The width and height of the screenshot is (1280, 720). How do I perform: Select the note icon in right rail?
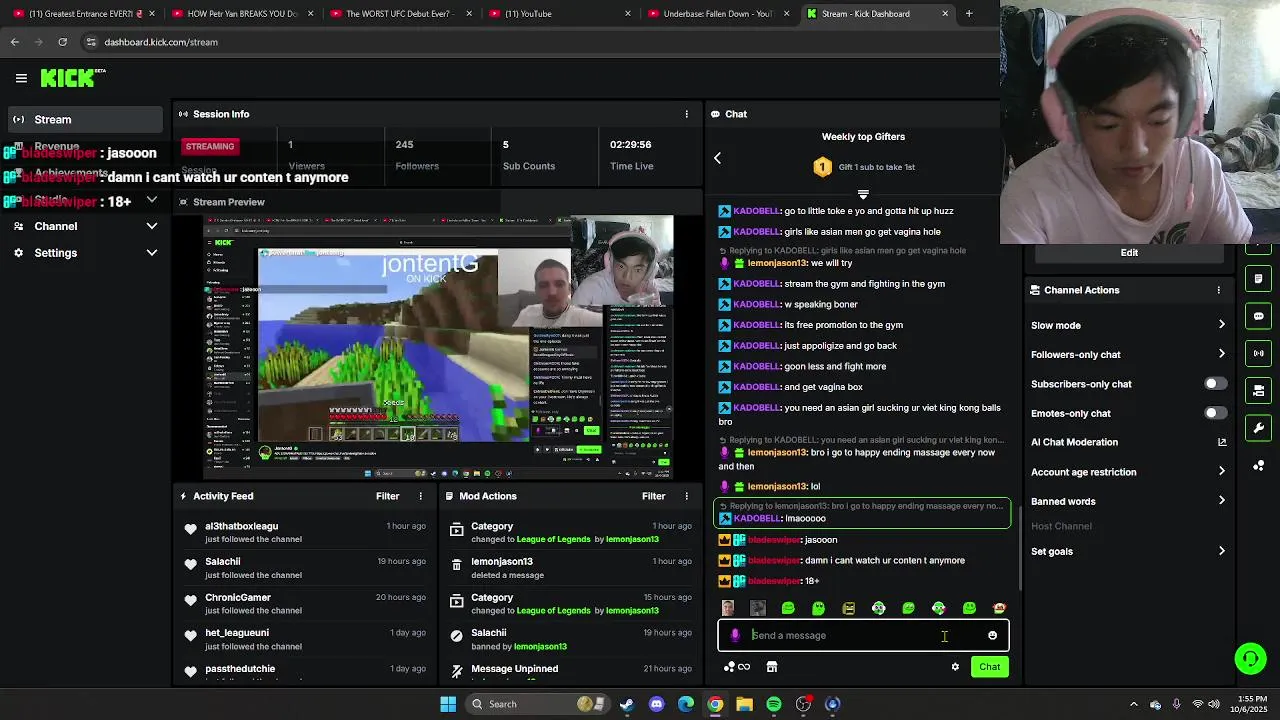[x=1259, y=279]
